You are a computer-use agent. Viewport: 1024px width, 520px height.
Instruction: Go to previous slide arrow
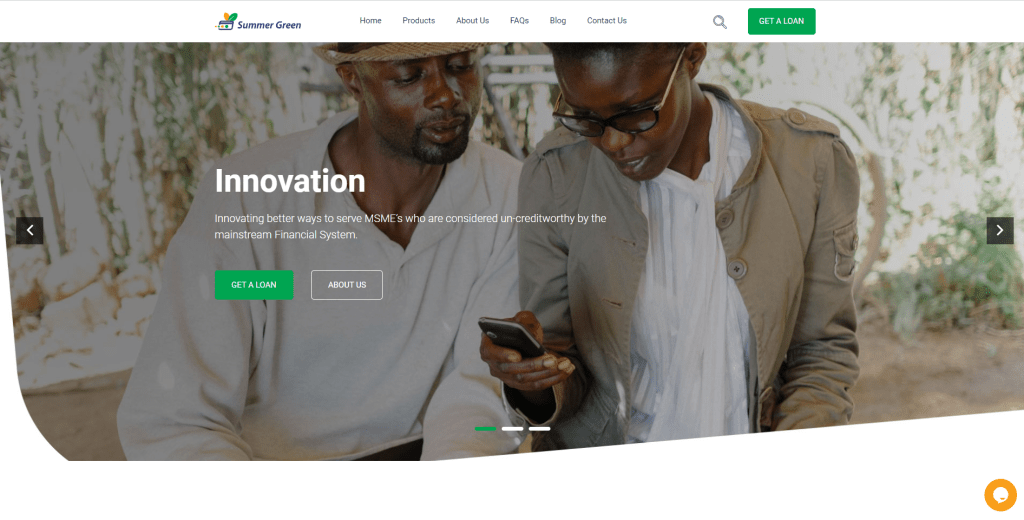coord(29,231)
